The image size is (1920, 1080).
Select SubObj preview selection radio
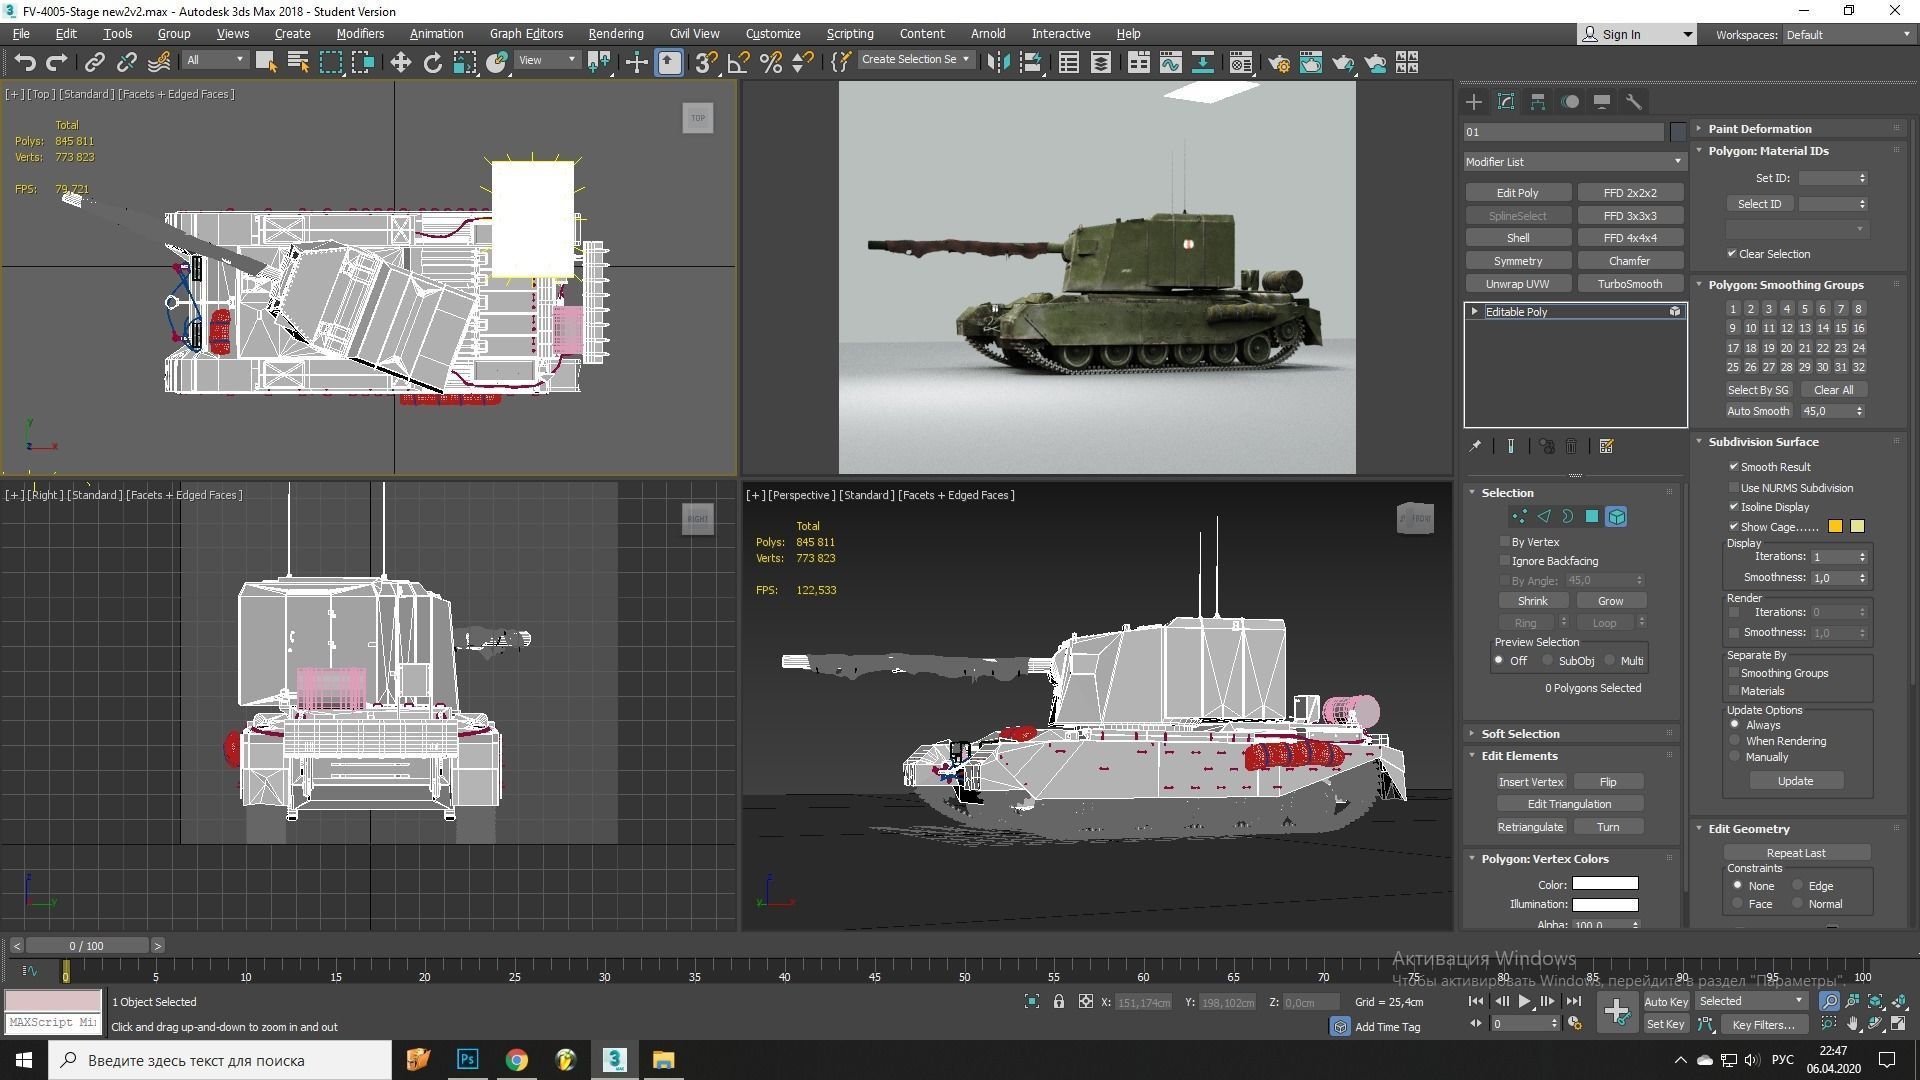tap(1548, 661)
